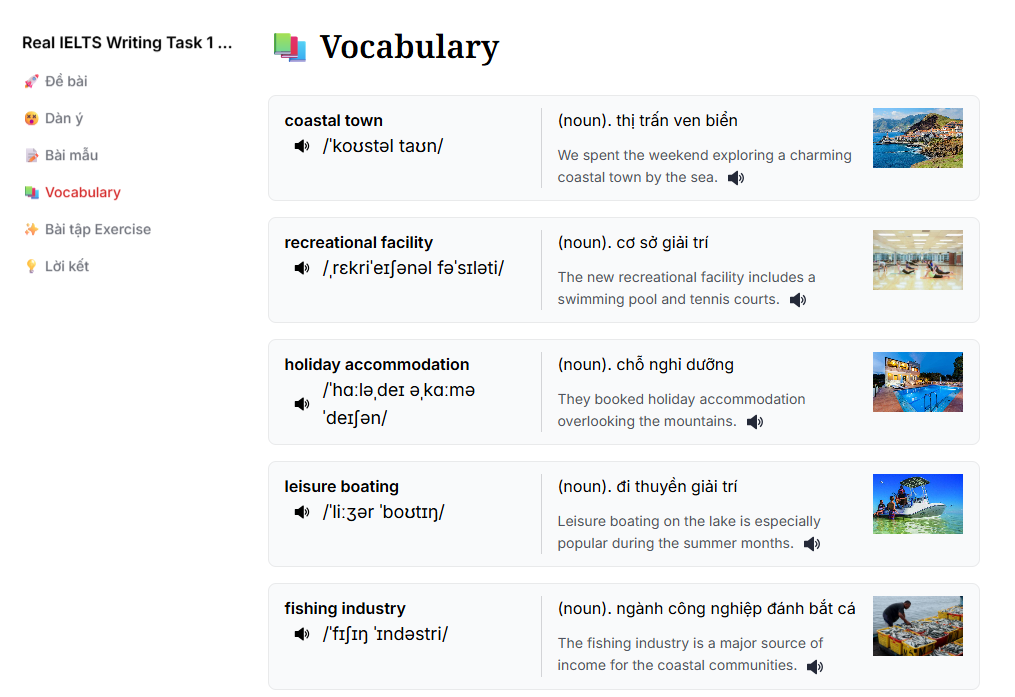Viewport: 1015px width, 697px height.
Task: Play audio for the coastal town example sentence
Action: 736,178
